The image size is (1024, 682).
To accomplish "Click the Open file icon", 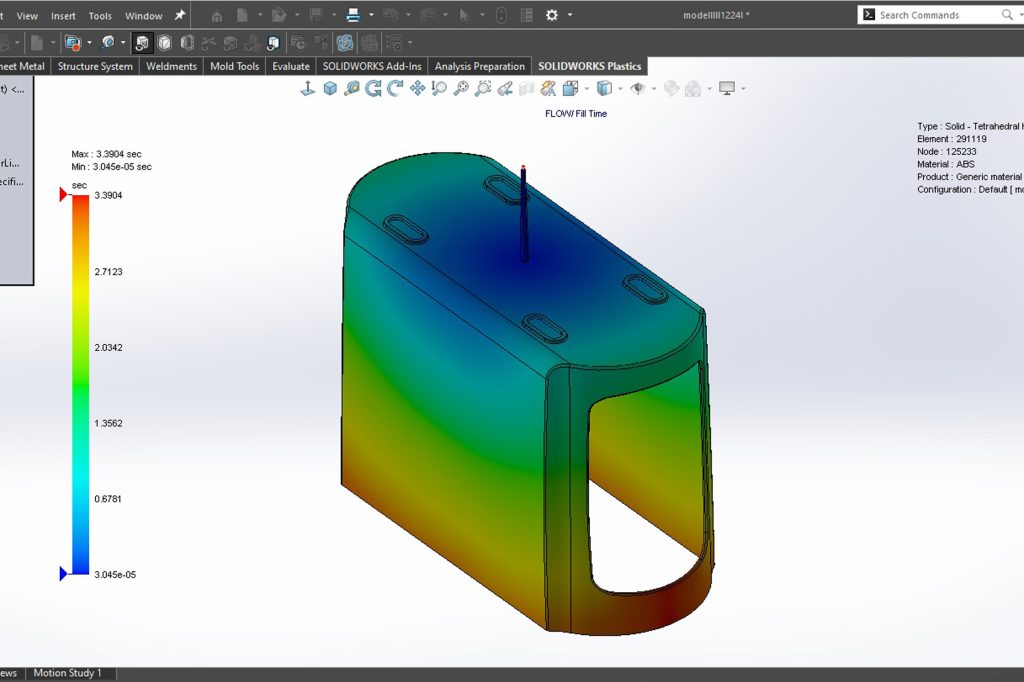I will pos(280,15).
